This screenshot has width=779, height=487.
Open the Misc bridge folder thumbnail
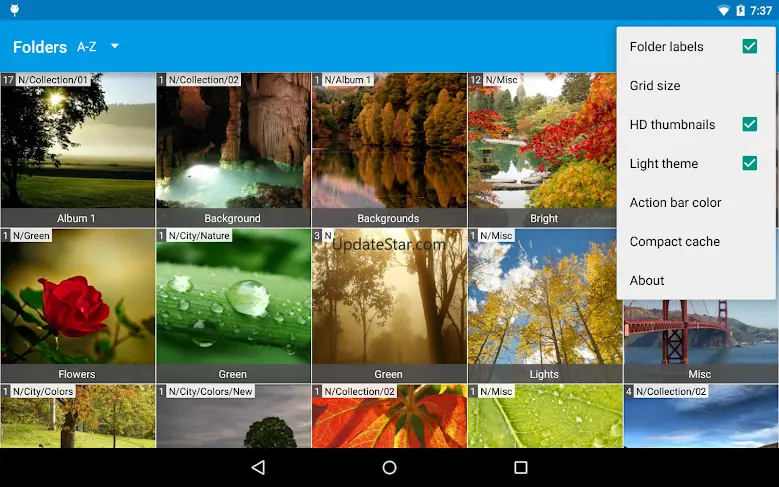pyautogui.click(x=701, y=341)
